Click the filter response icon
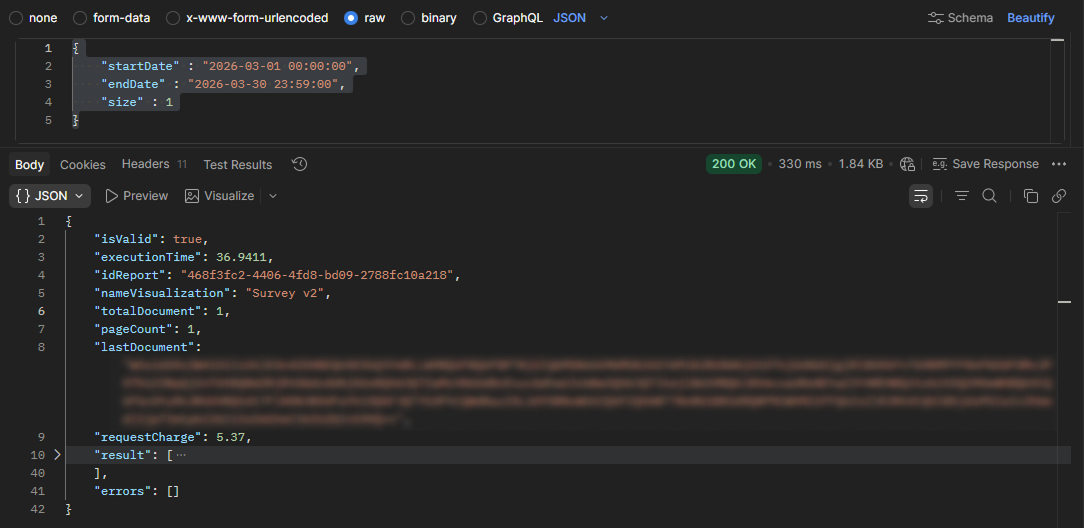This screenshot has height=528, width=1084. tap(962, 196)
